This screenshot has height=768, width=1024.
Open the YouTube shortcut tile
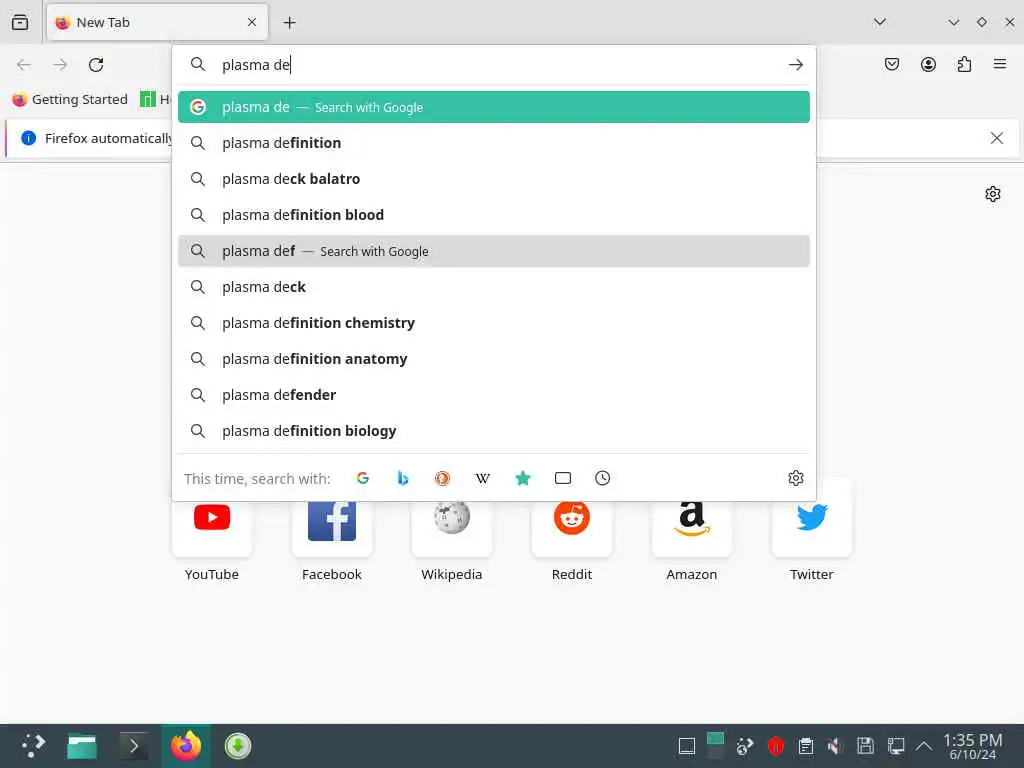(212, 530)
